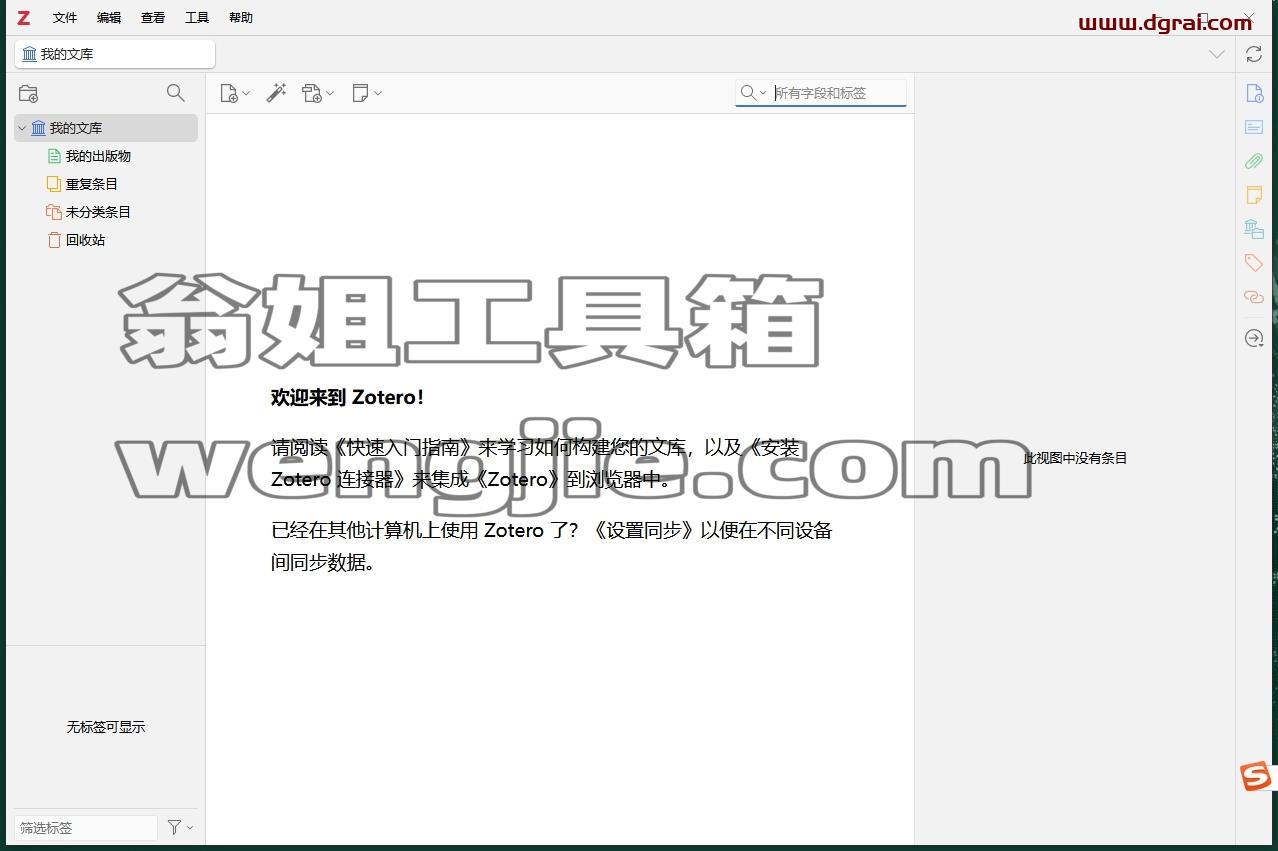Open the 编辑 menu
Viewport: 1278px width, 851px height.
point(109,18)
